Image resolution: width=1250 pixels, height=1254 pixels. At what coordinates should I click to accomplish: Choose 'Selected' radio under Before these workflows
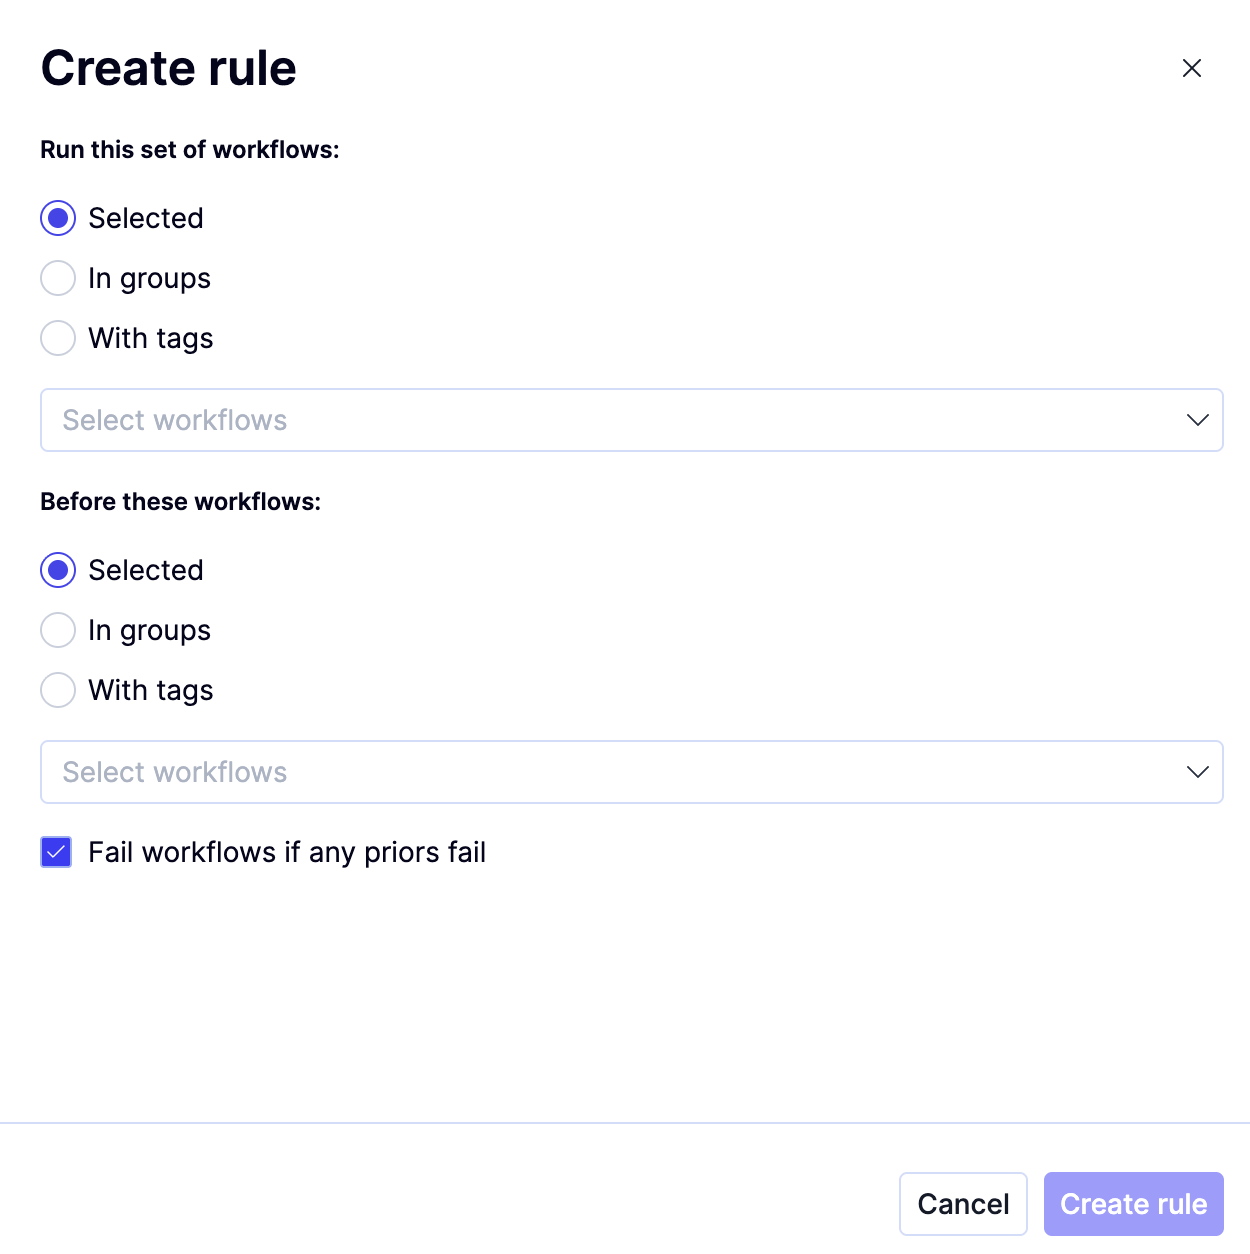point(58,570)
